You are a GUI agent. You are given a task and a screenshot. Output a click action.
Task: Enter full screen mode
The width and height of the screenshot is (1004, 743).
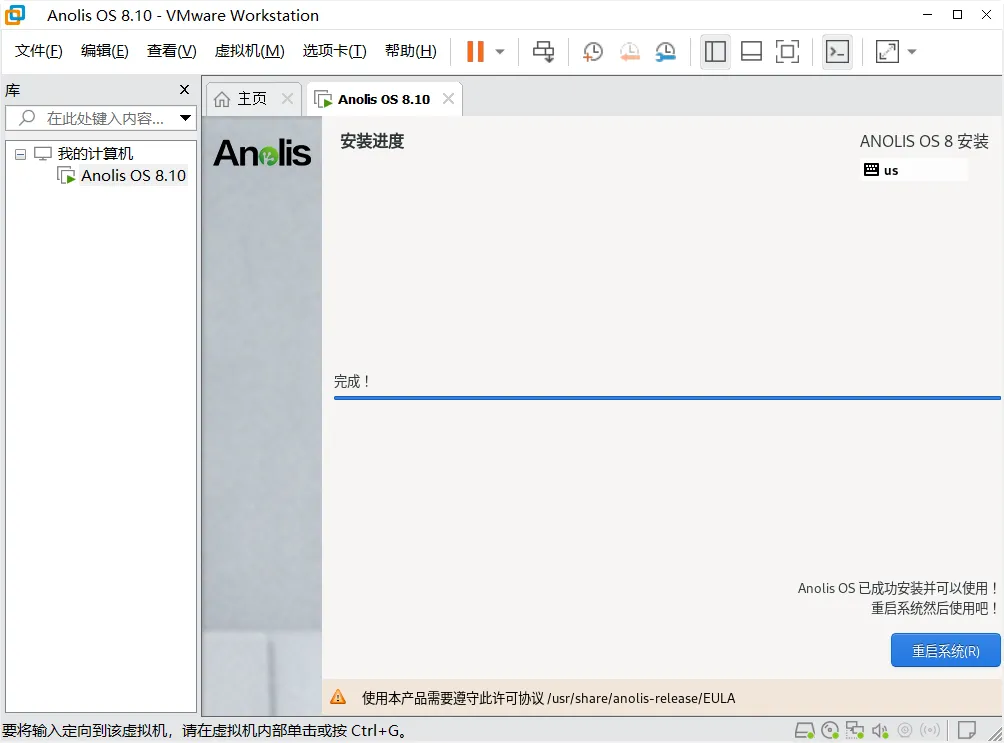tap(787, 51)
